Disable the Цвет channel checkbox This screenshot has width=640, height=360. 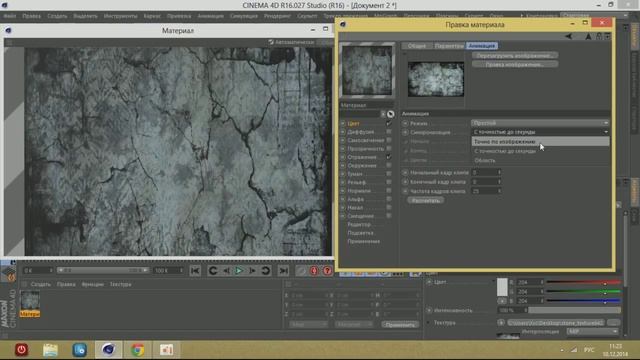point(389,123)
